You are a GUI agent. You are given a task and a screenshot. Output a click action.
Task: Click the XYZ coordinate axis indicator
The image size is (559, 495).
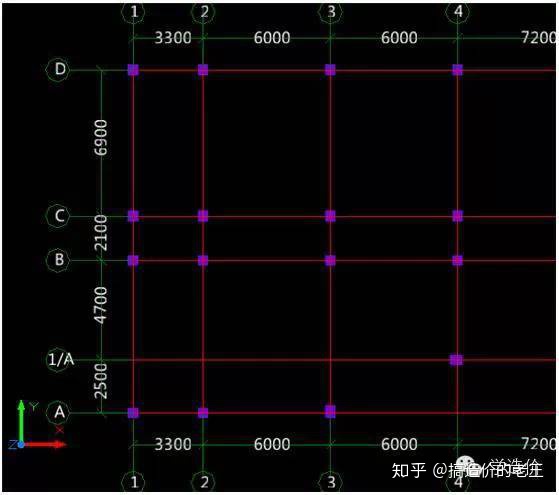(37, 425)
